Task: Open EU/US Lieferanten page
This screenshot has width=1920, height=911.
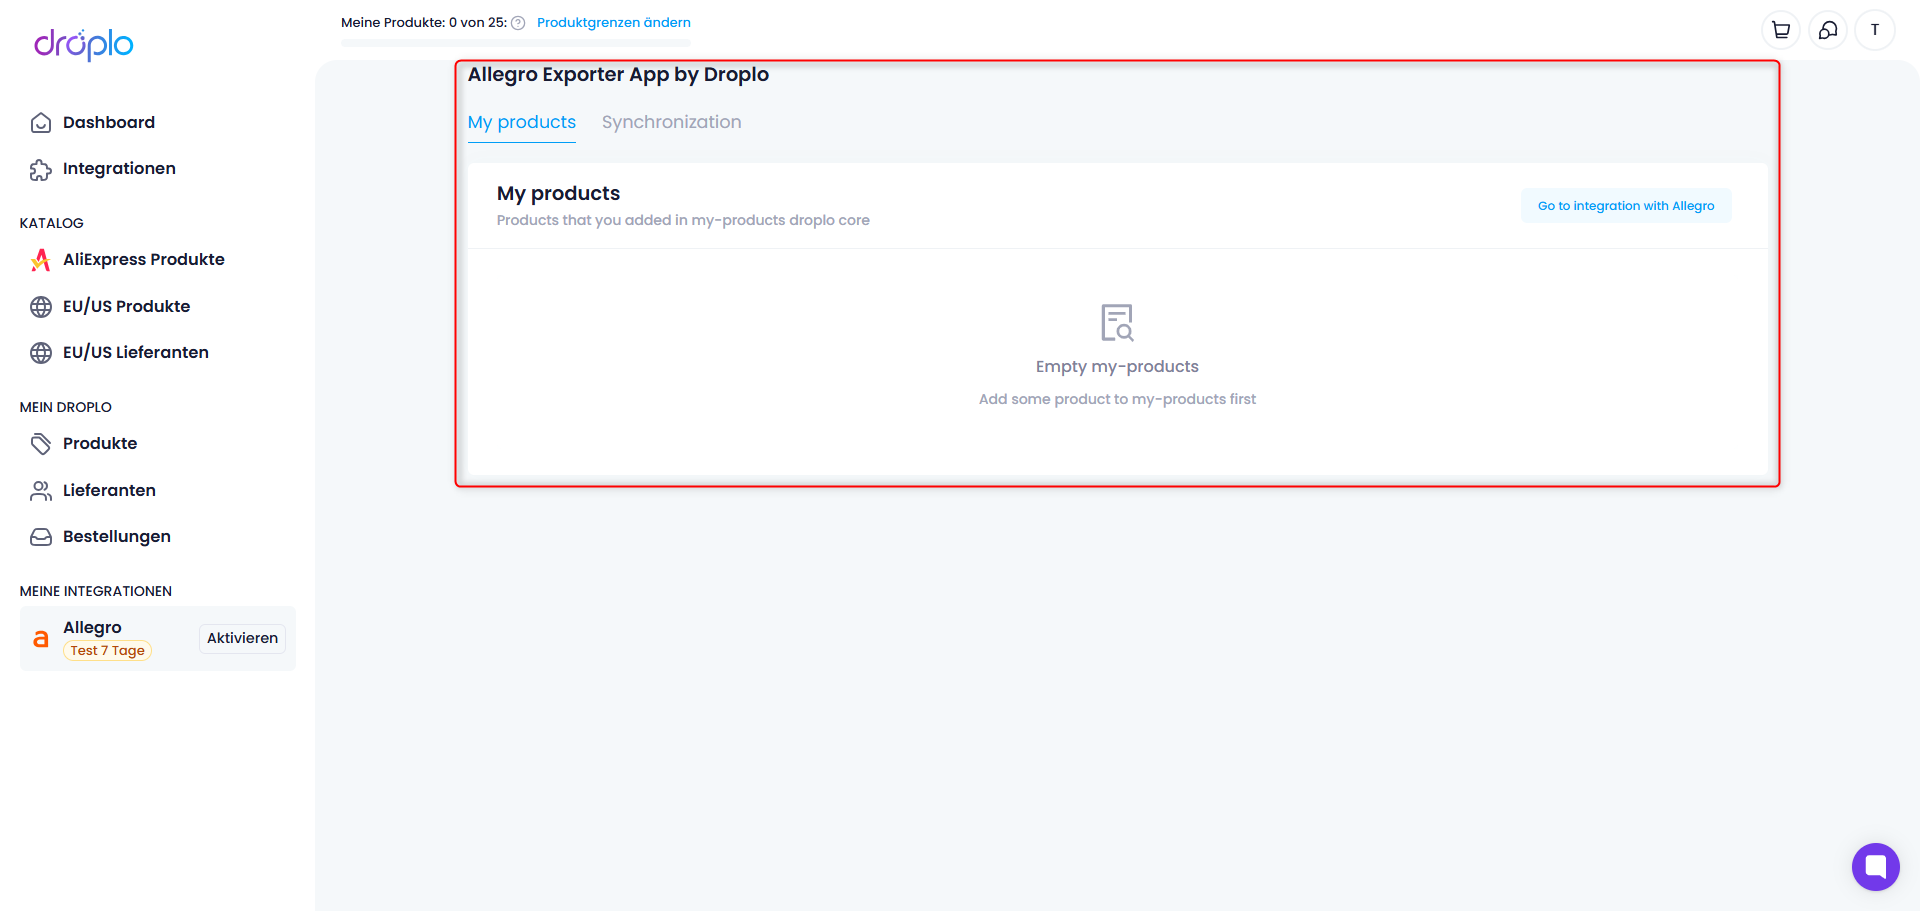Action: tap(136, 352)
